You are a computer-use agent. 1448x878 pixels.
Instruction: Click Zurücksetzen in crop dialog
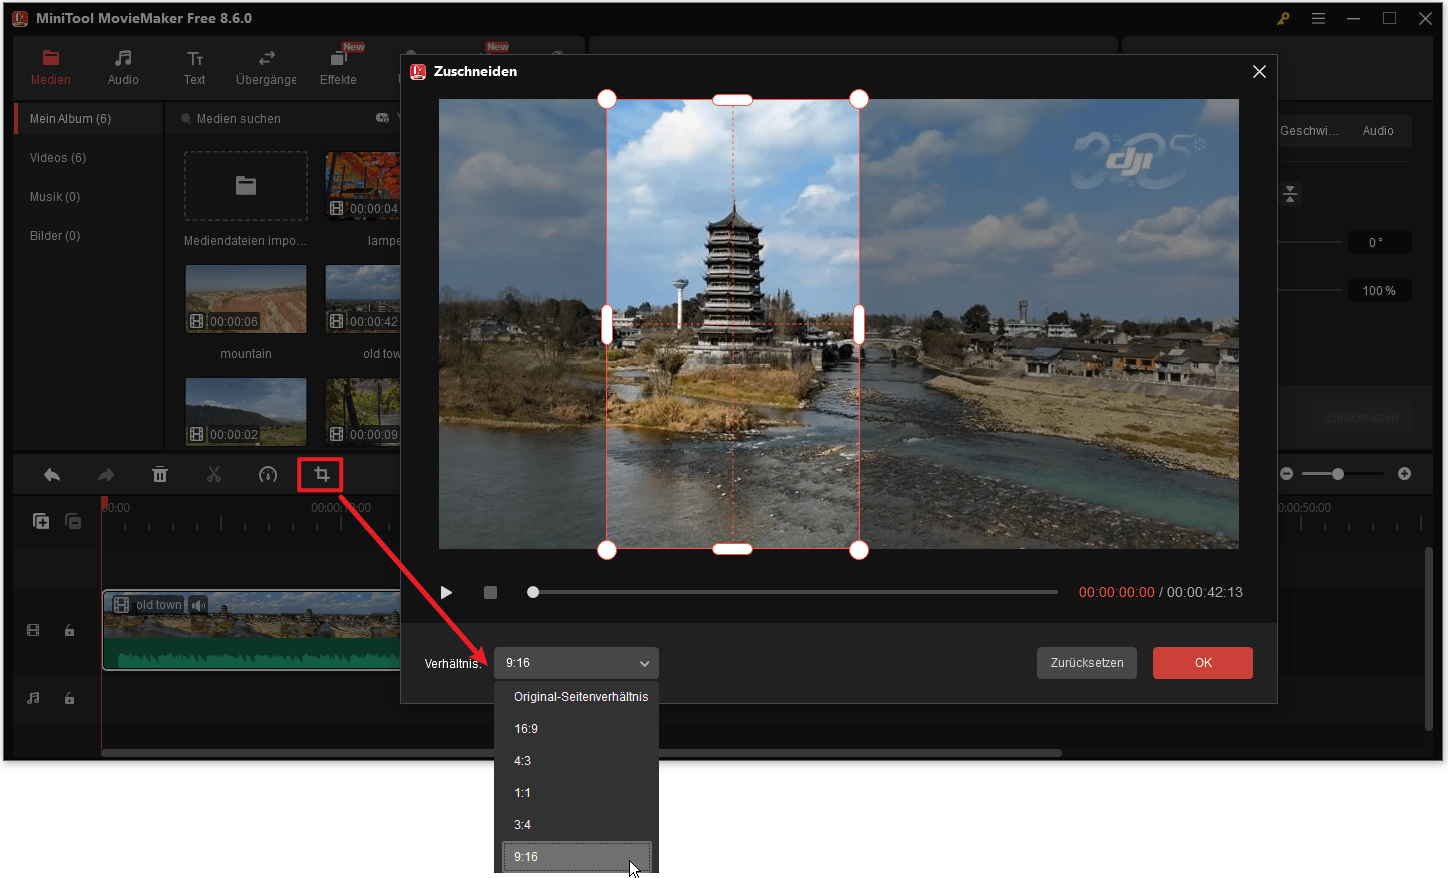click(x=1086, y=663)
